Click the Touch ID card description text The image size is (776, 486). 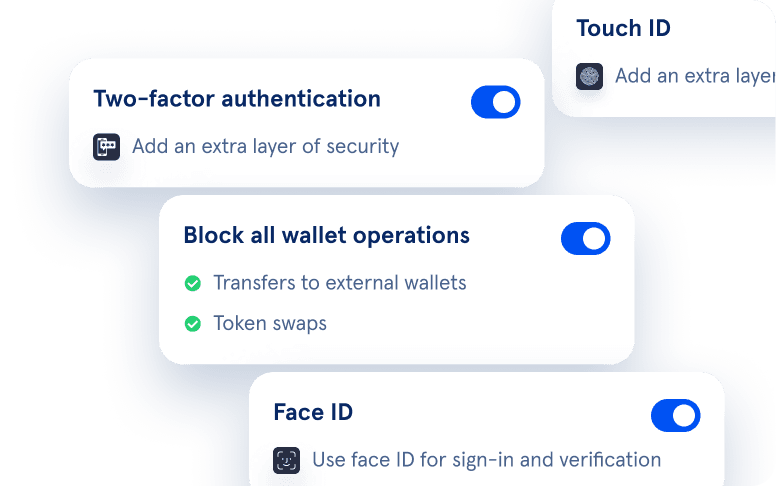click(x=695, y=76)
